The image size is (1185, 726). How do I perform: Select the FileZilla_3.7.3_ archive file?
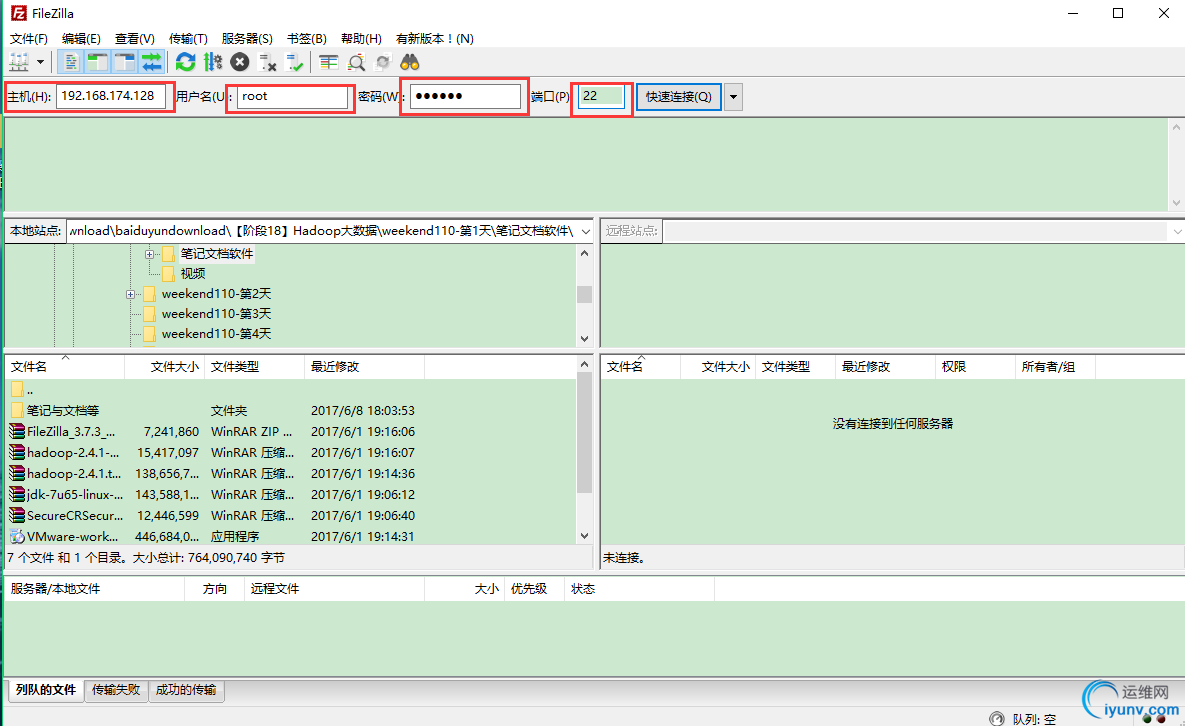291,432
